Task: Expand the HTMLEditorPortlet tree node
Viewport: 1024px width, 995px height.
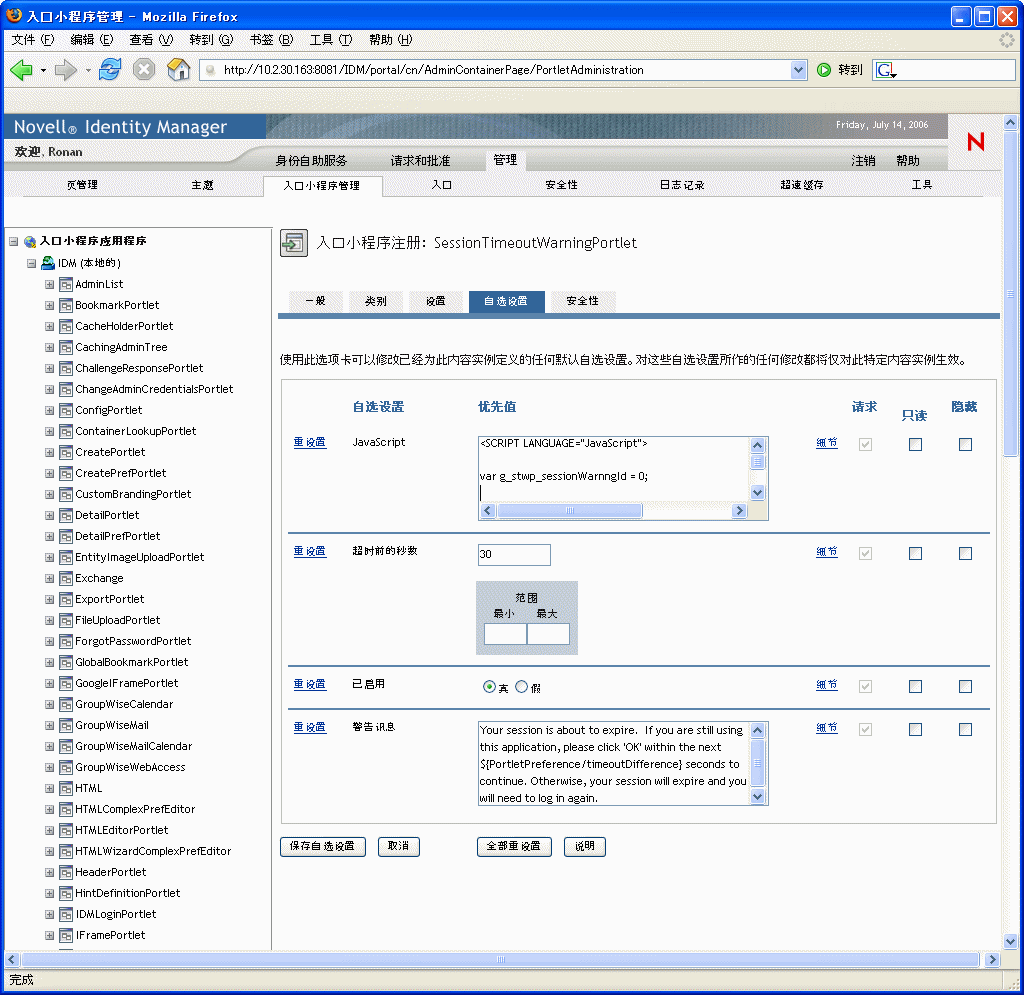Action: point(49,830)
